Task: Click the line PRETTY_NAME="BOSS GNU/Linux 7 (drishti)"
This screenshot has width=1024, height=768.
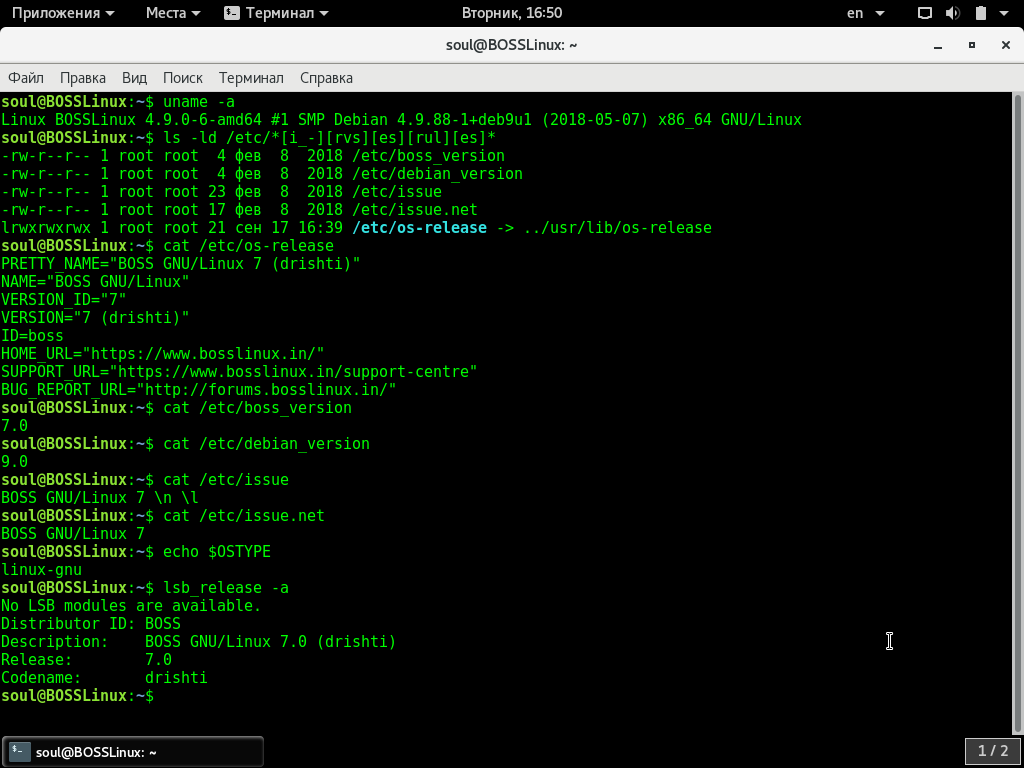Action: (181, 264)
